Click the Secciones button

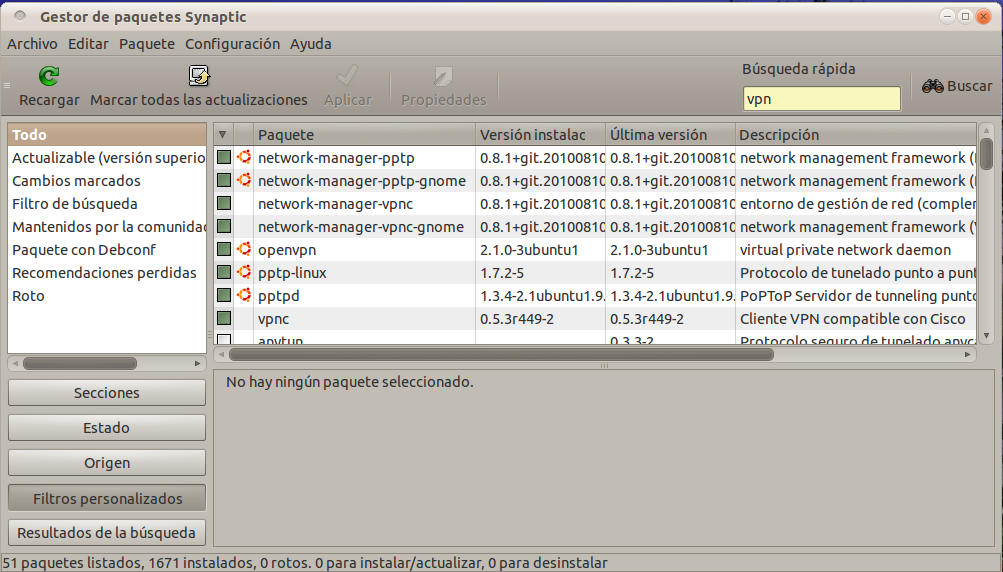107,392
